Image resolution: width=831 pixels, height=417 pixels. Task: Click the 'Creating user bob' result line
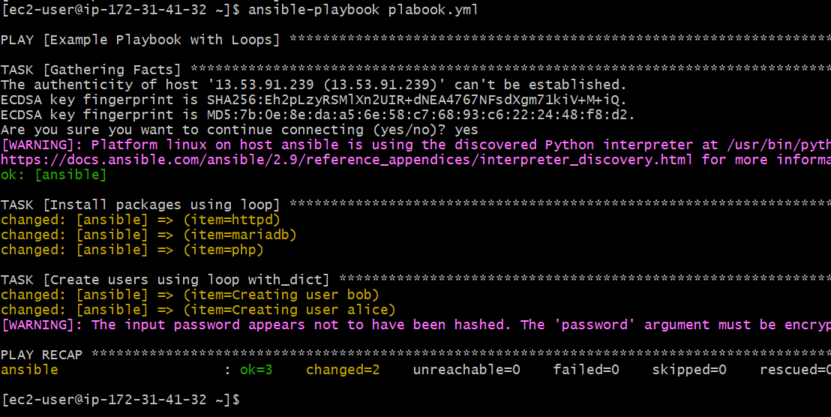point(190,294)
